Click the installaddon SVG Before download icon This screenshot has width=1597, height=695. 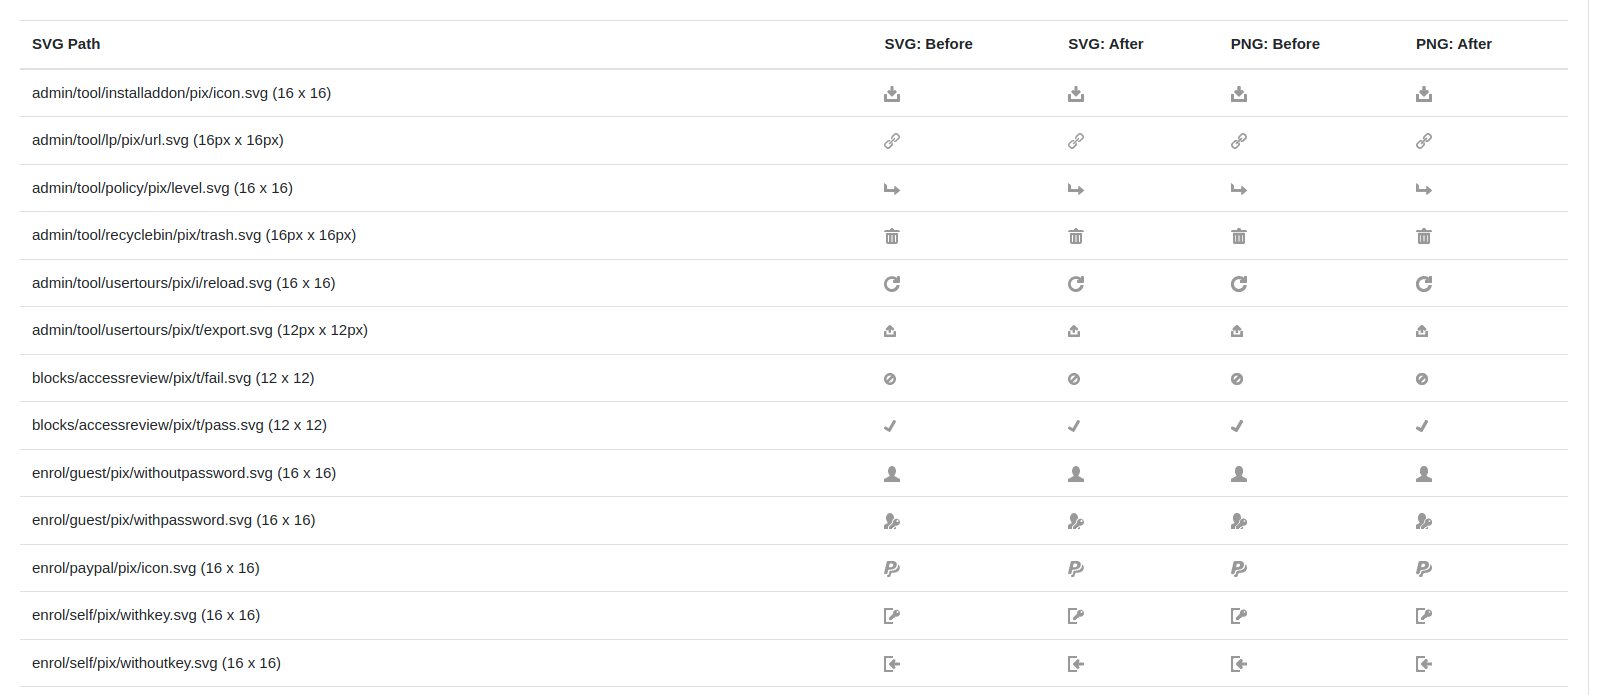(892, 94)
